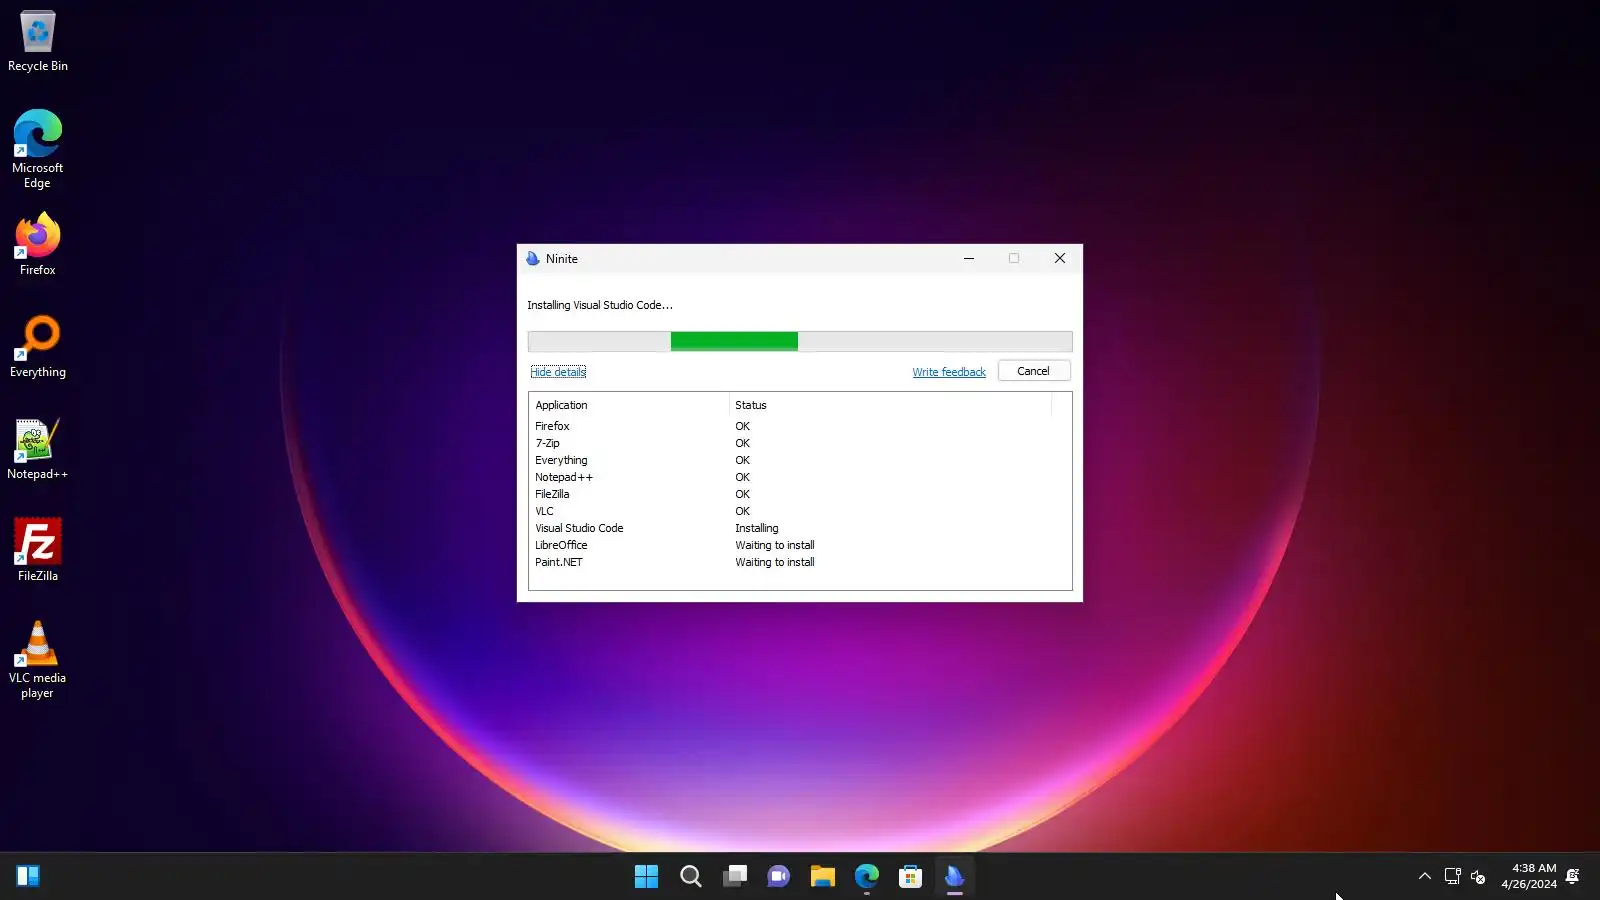Open Microsoft Edge from the taskbar

pos(867,877)
